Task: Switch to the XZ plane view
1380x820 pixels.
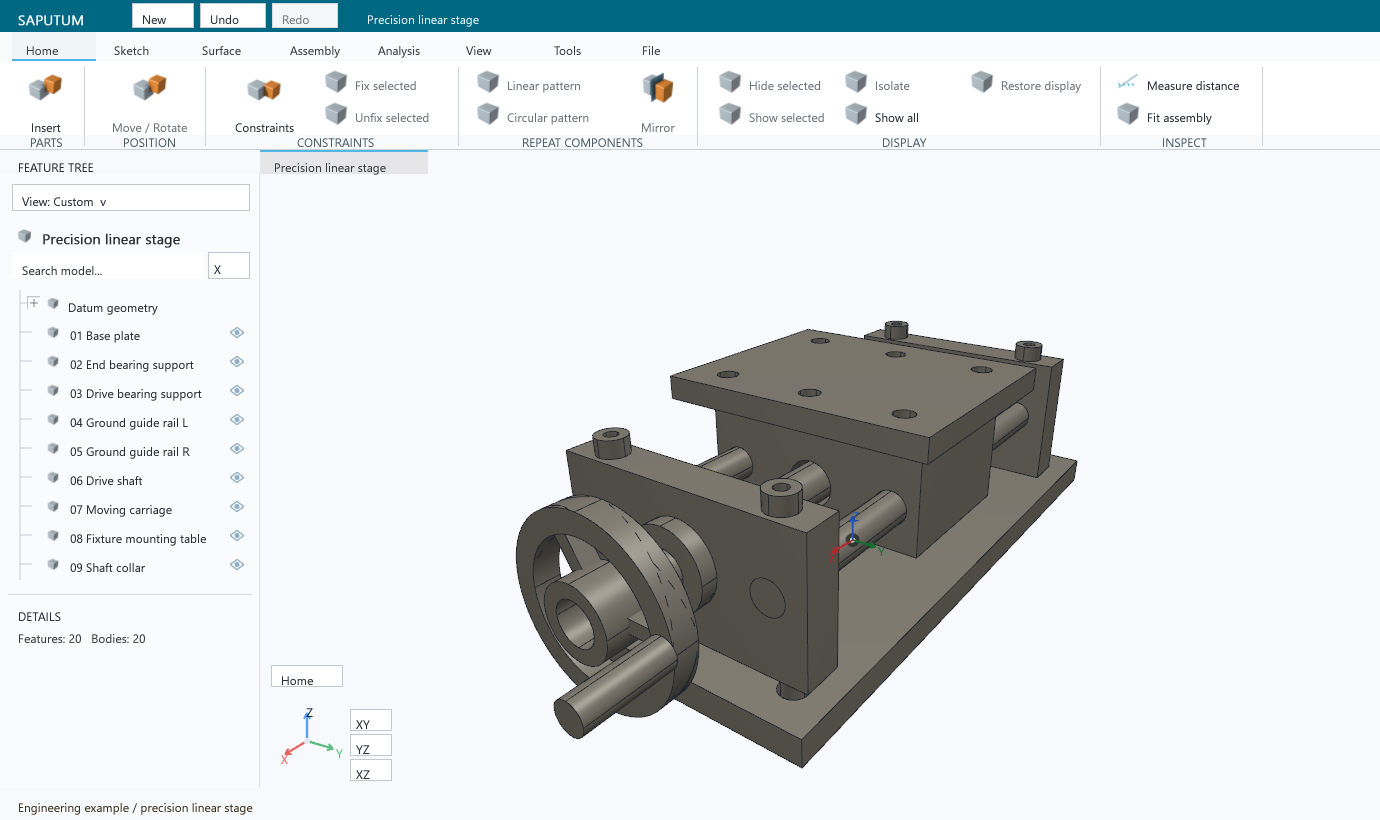Action: point(371,770)
